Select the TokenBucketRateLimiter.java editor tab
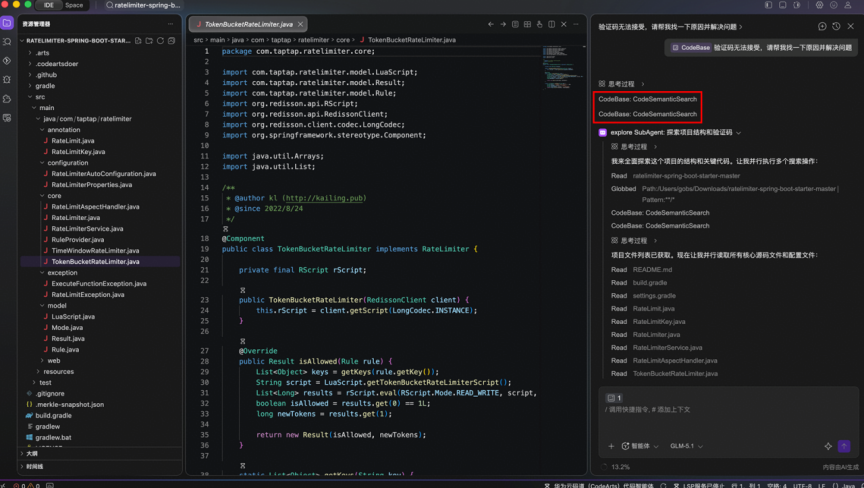The width and height of the screenshot is (864, 488). tap(248, 24)
